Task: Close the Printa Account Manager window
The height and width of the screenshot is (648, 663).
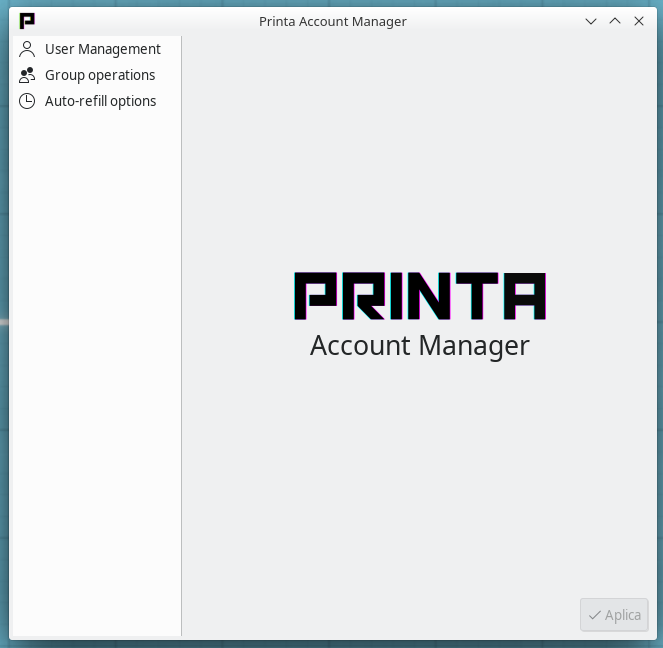Action: coord(639,21)
